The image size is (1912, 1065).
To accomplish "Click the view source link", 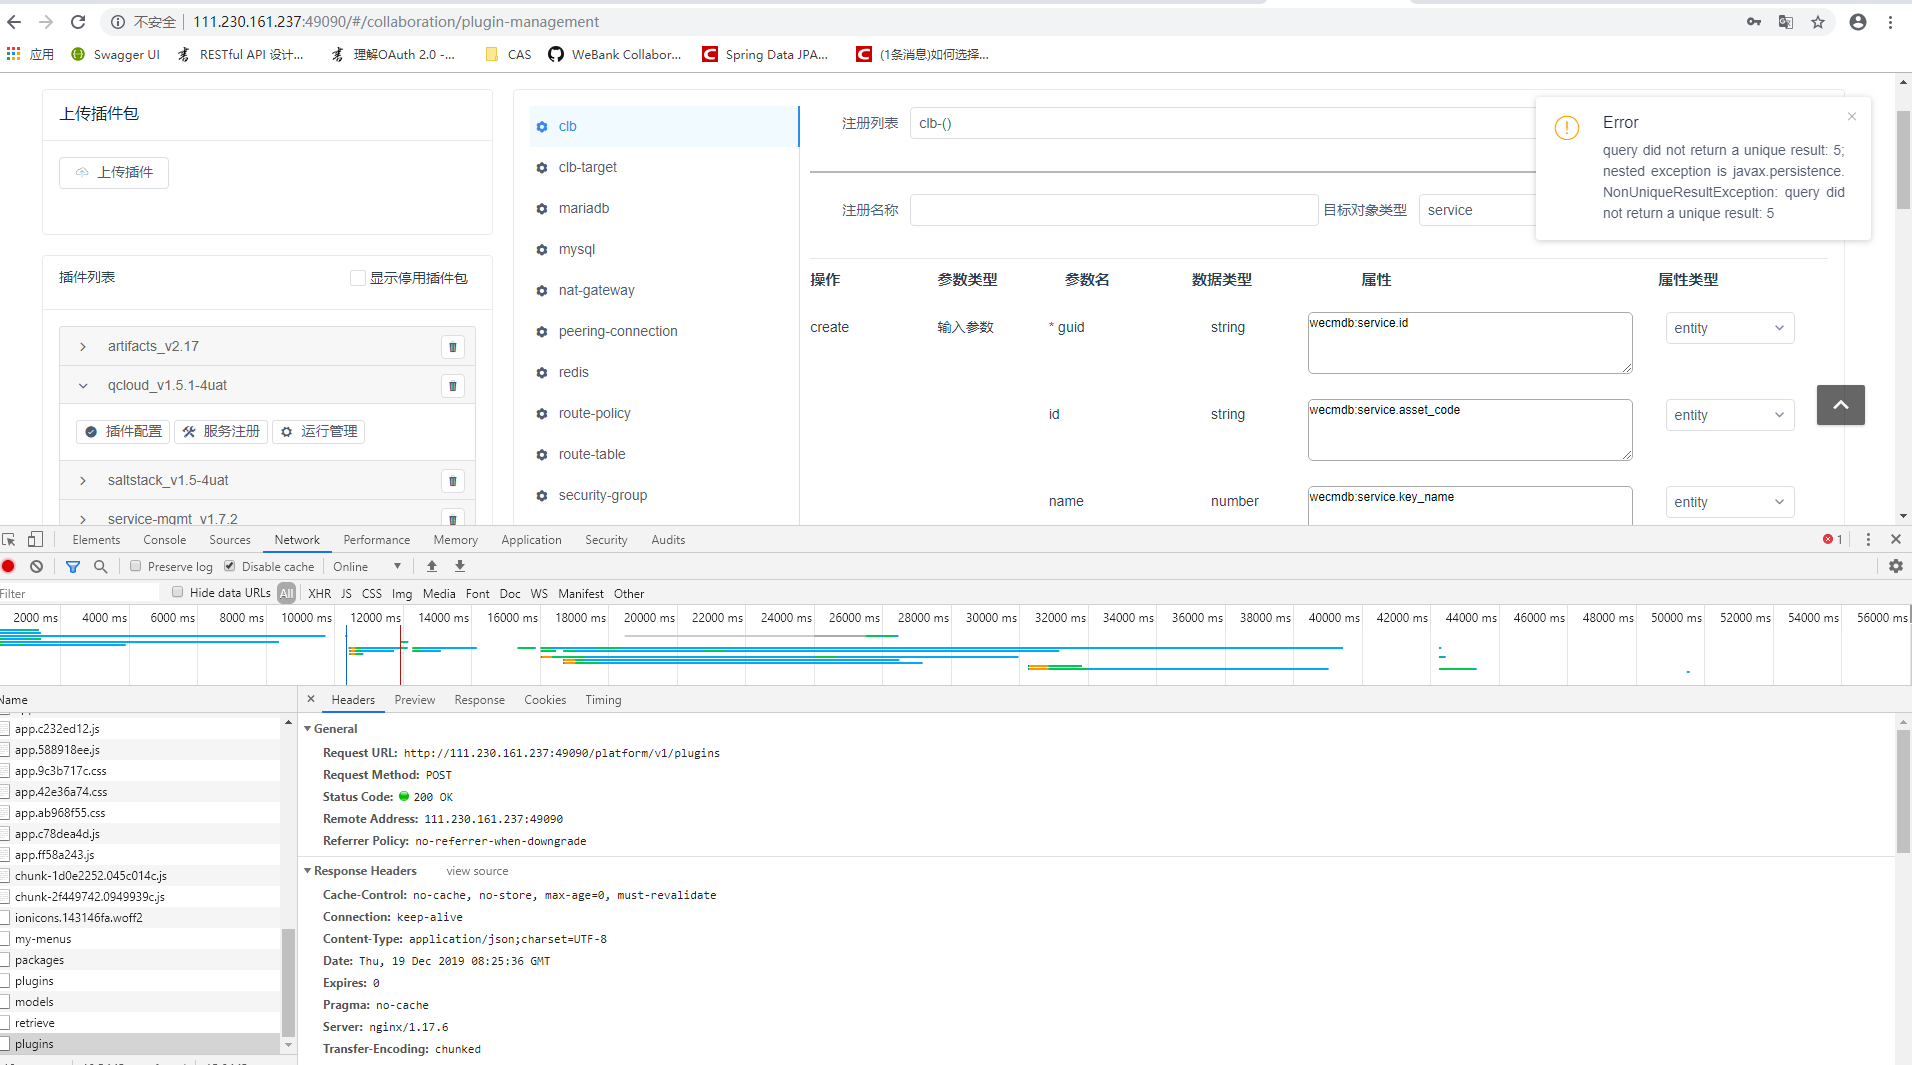I will 477,871.
